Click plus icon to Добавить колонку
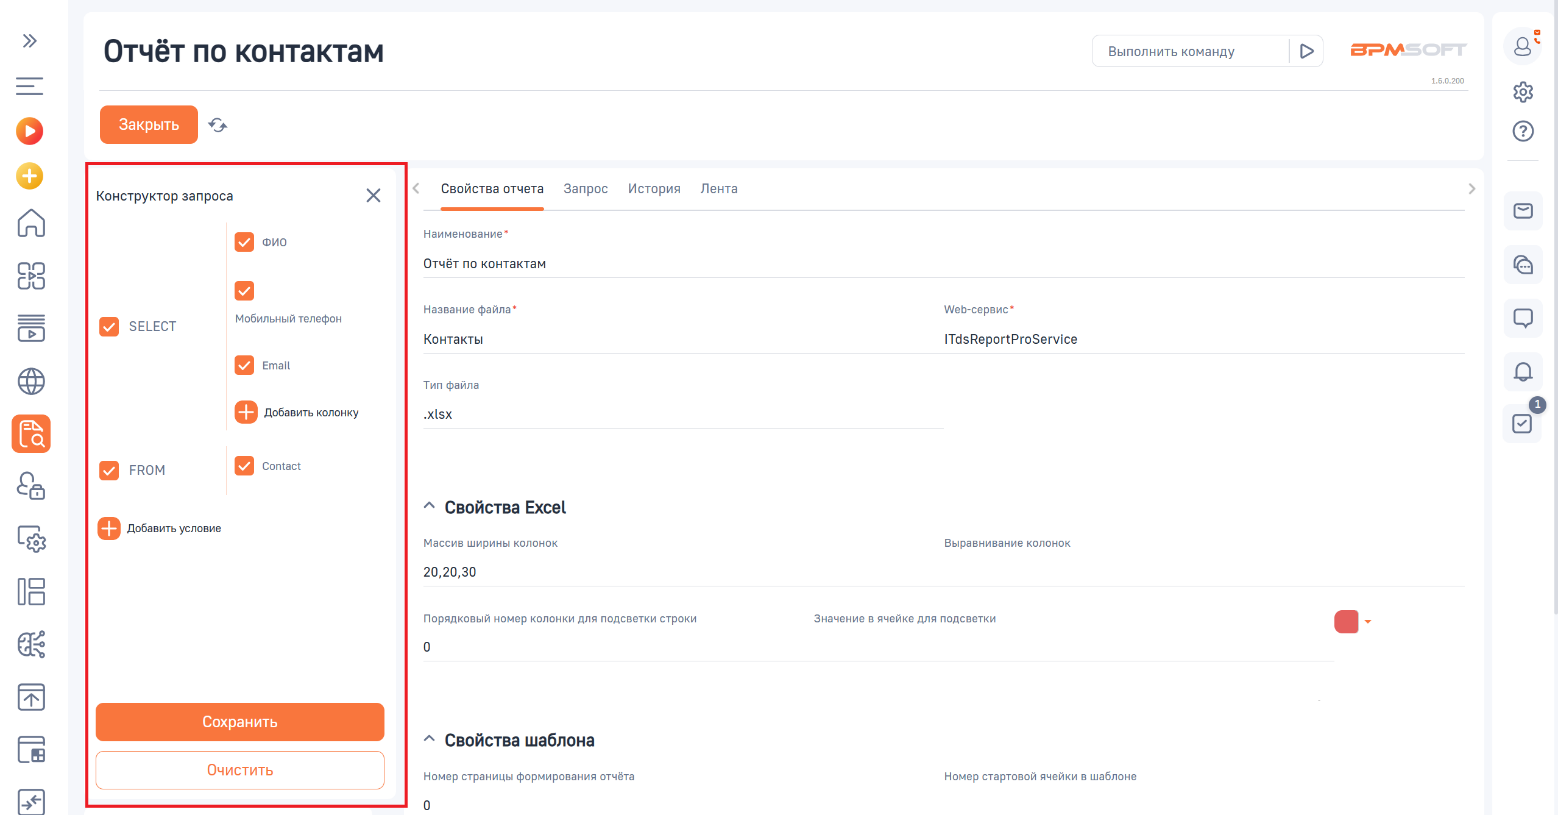The width and height of the screenshot is (1558, 815). pos(246,412)
